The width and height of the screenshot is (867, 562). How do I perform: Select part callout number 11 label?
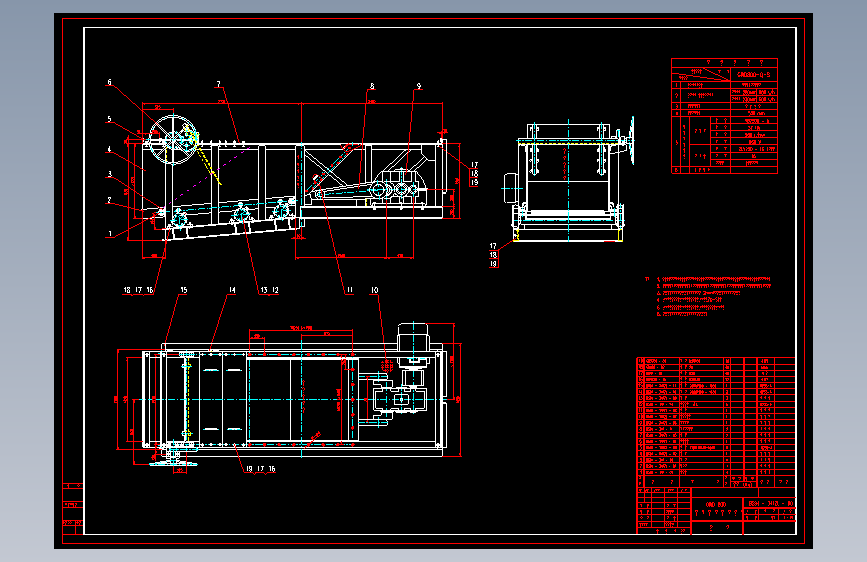click(349, 290)
